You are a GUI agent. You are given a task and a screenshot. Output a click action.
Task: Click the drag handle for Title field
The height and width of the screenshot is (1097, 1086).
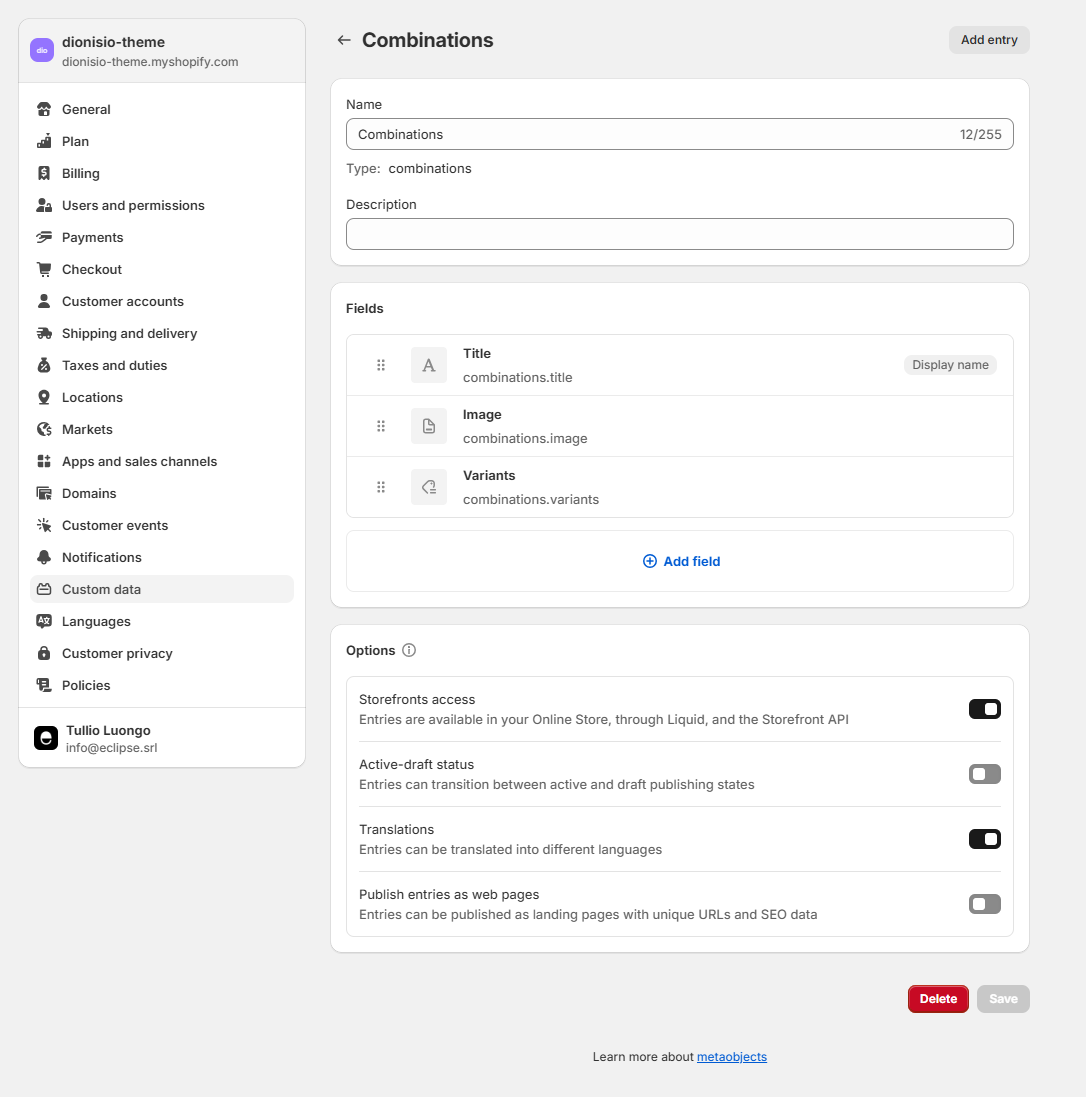tap(381, 365)
